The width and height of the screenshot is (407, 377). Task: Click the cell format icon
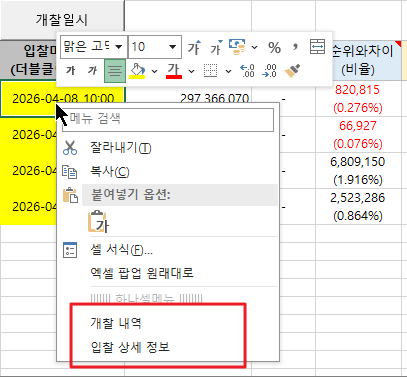click(x=70, y=250)
